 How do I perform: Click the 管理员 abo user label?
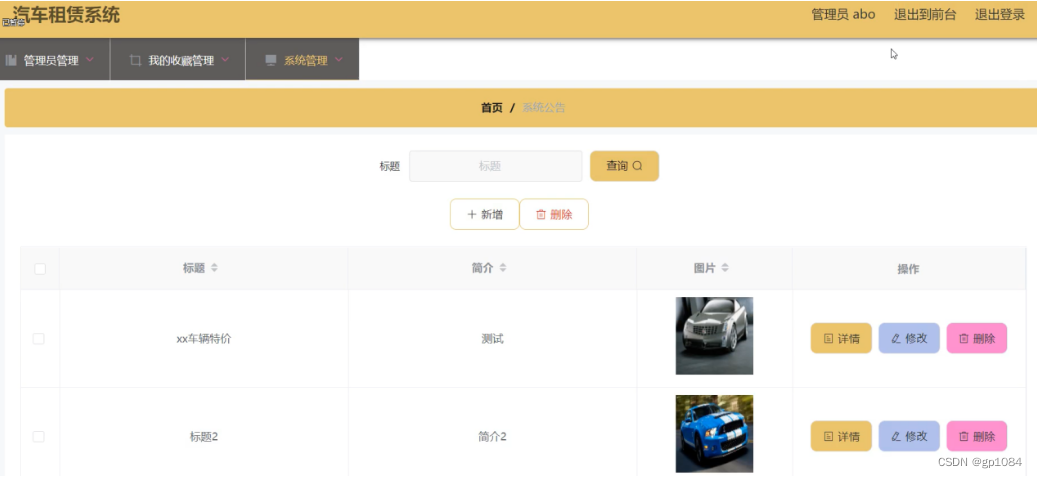843,15
